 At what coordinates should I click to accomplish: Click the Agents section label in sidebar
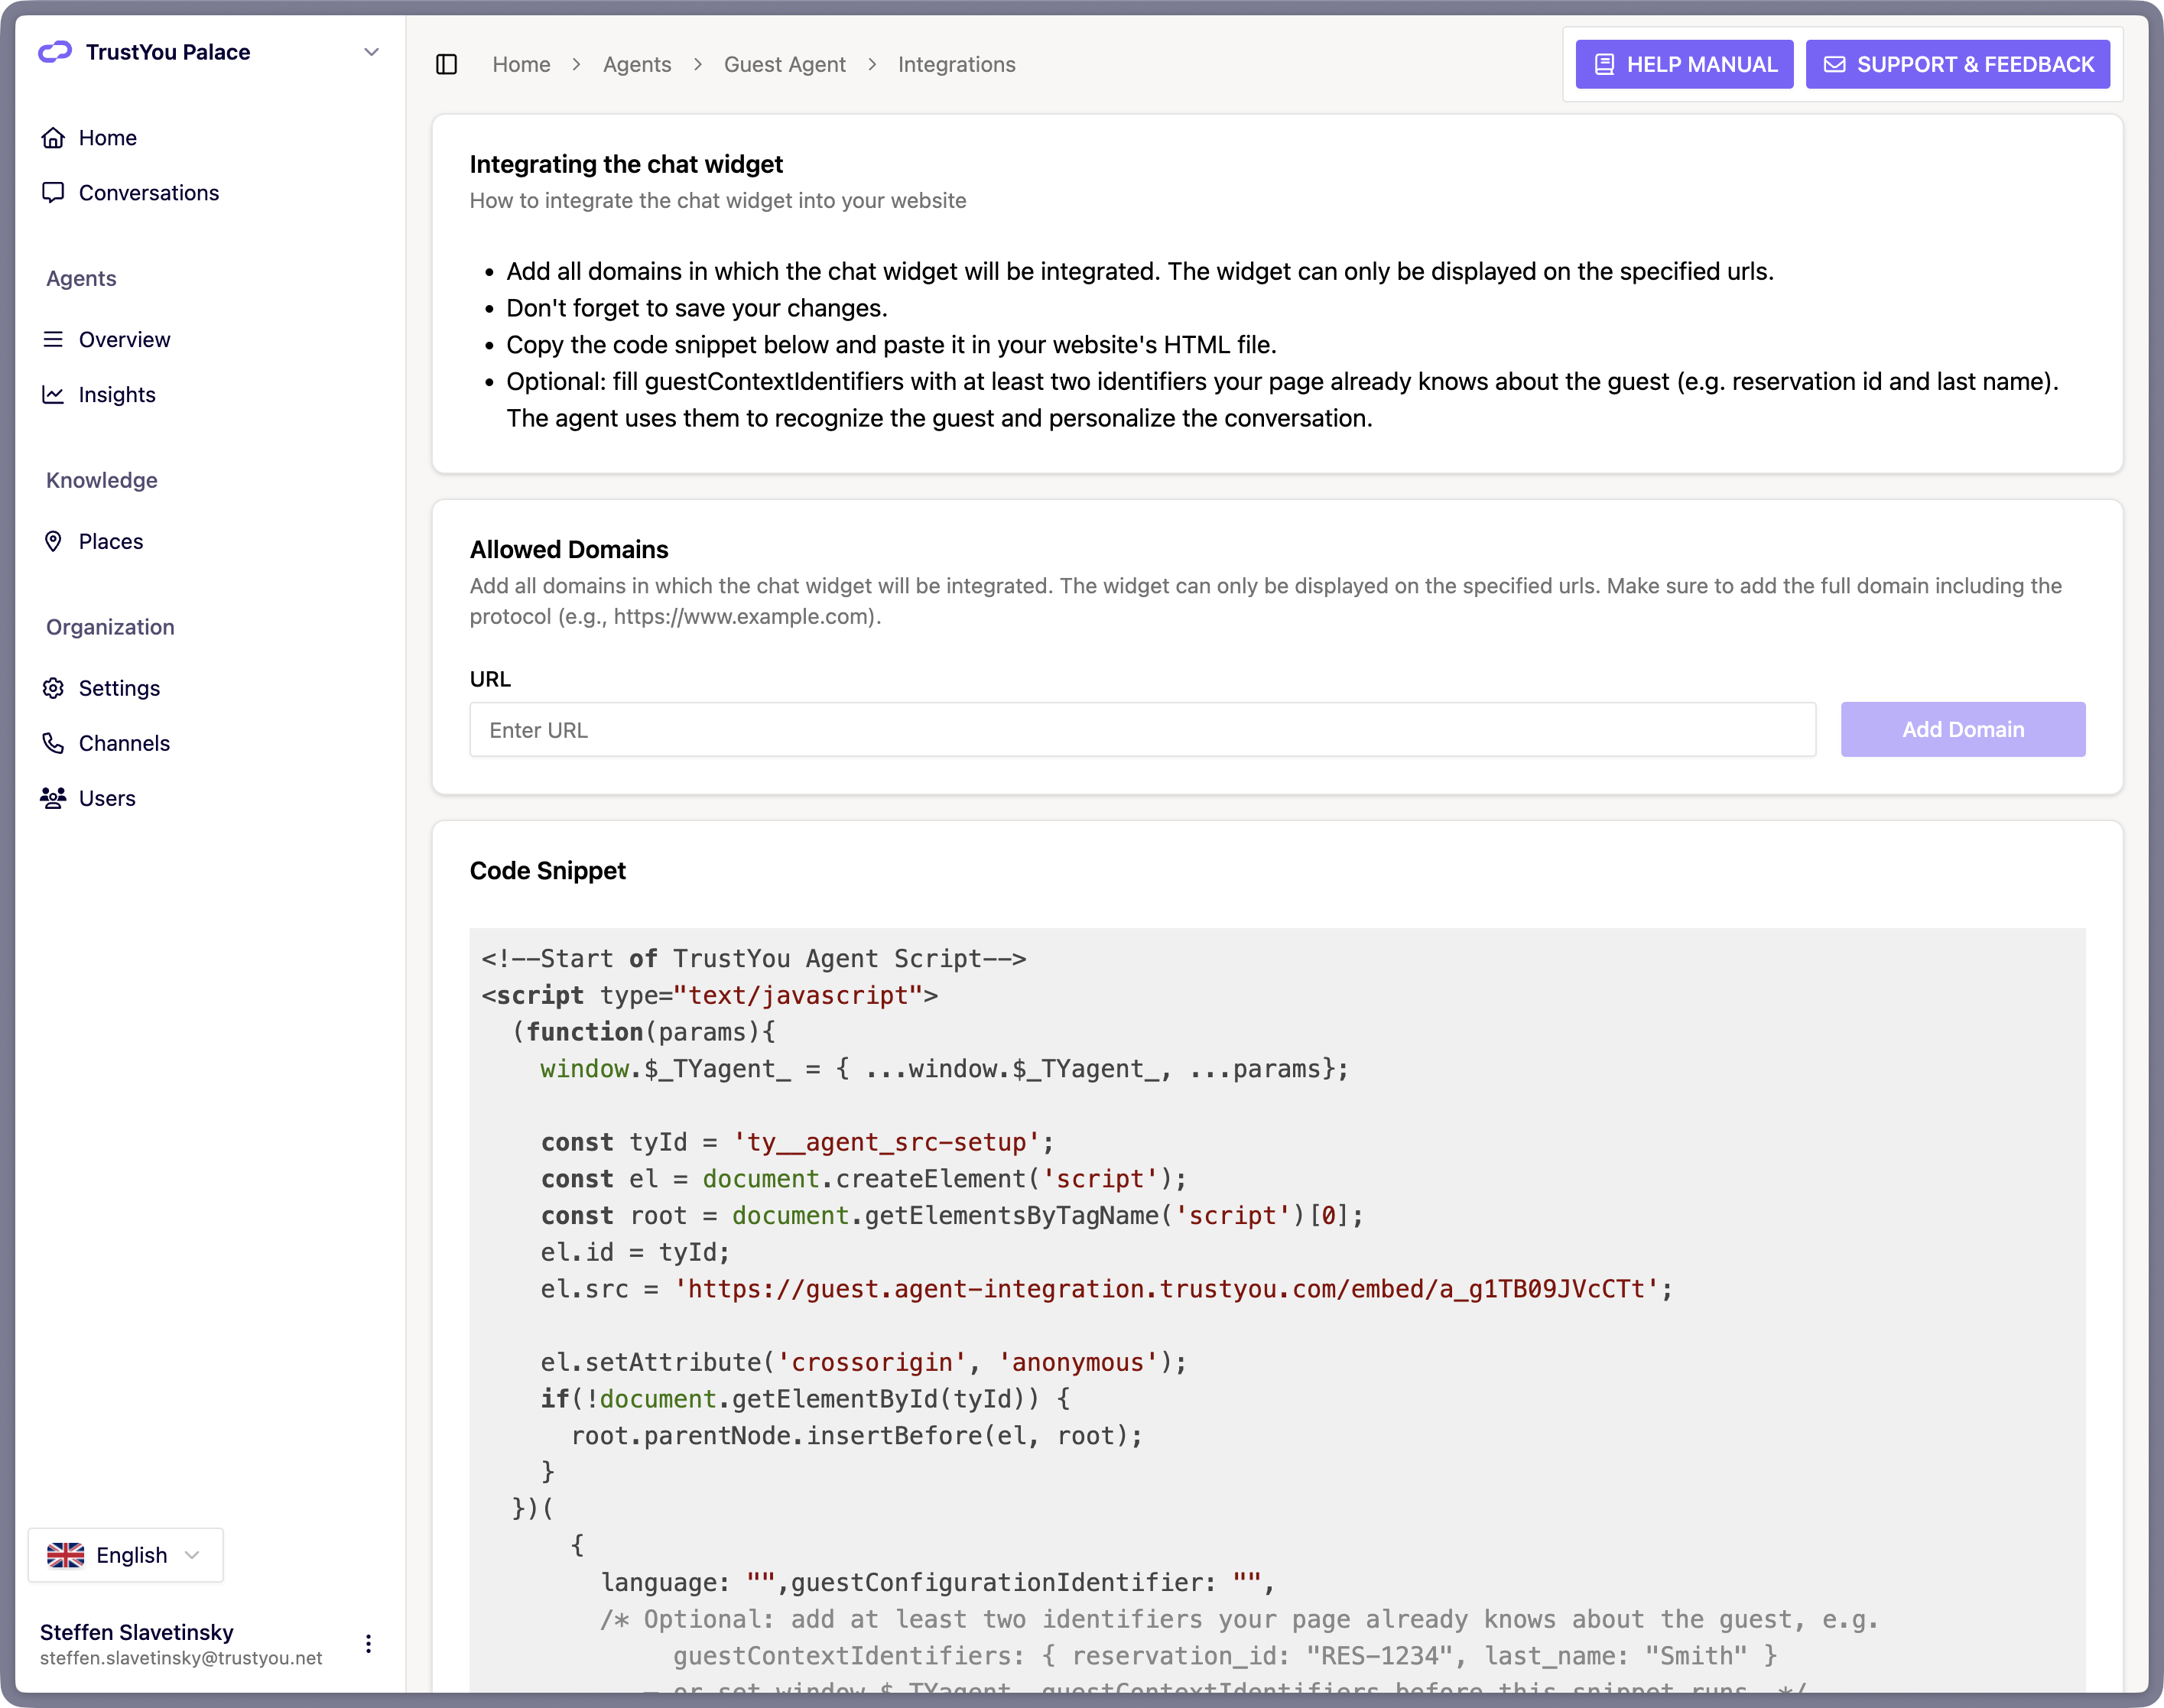81,279
